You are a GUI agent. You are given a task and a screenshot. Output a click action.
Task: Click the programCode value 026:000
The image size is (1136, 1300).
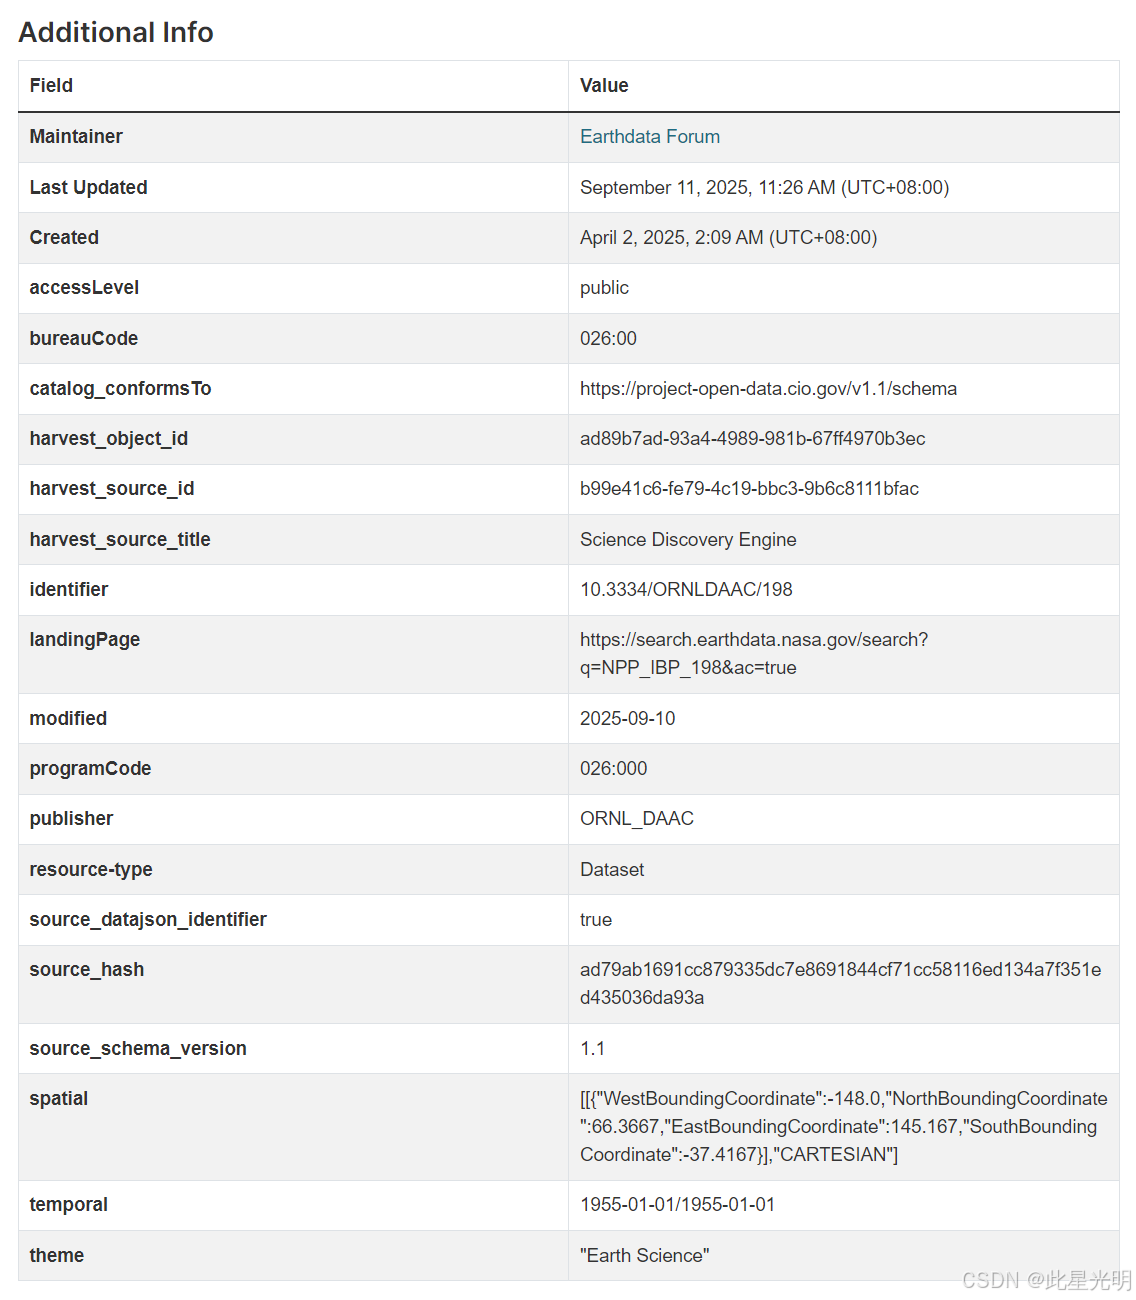[x=613, y=769]
